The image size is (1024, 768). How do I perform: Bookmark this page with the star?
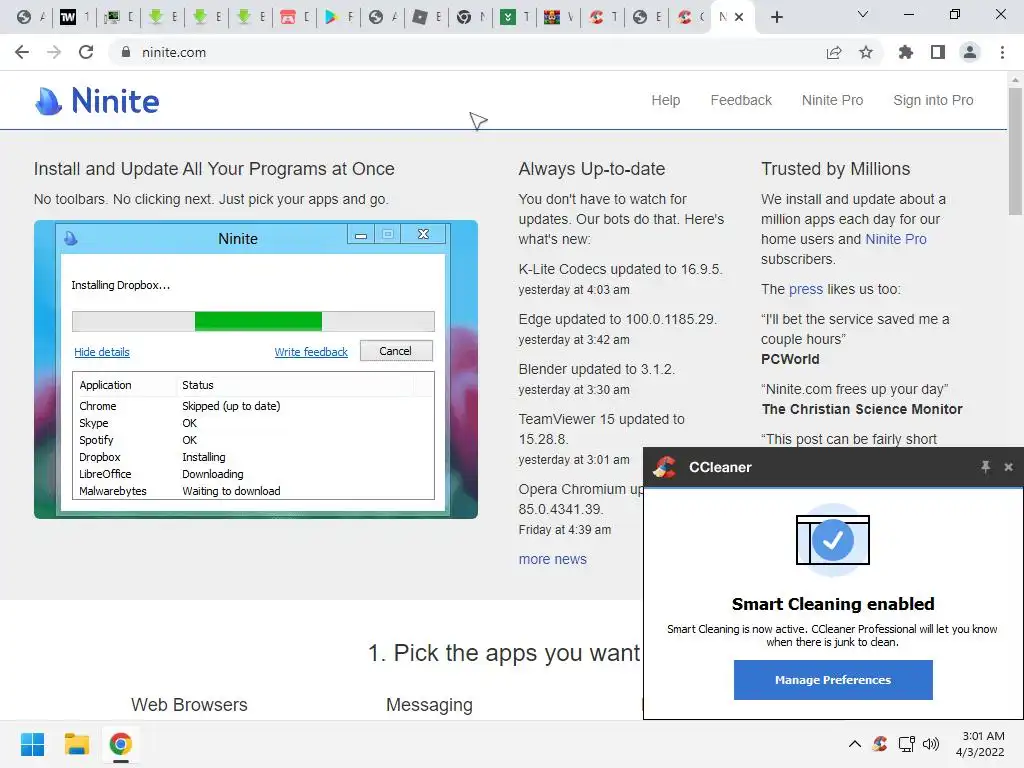click(x=866, y=52)
